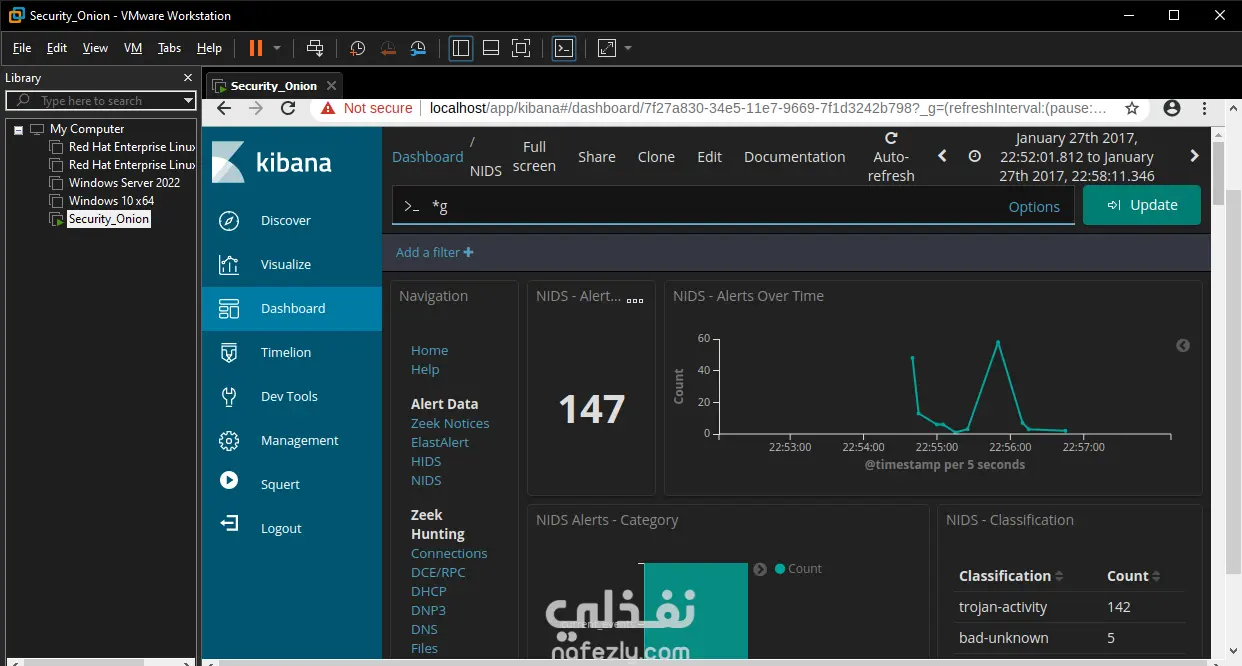The image size is (1242, 666).
Task: Bookmark this page with star icon
Action: tap(1131, 108)
